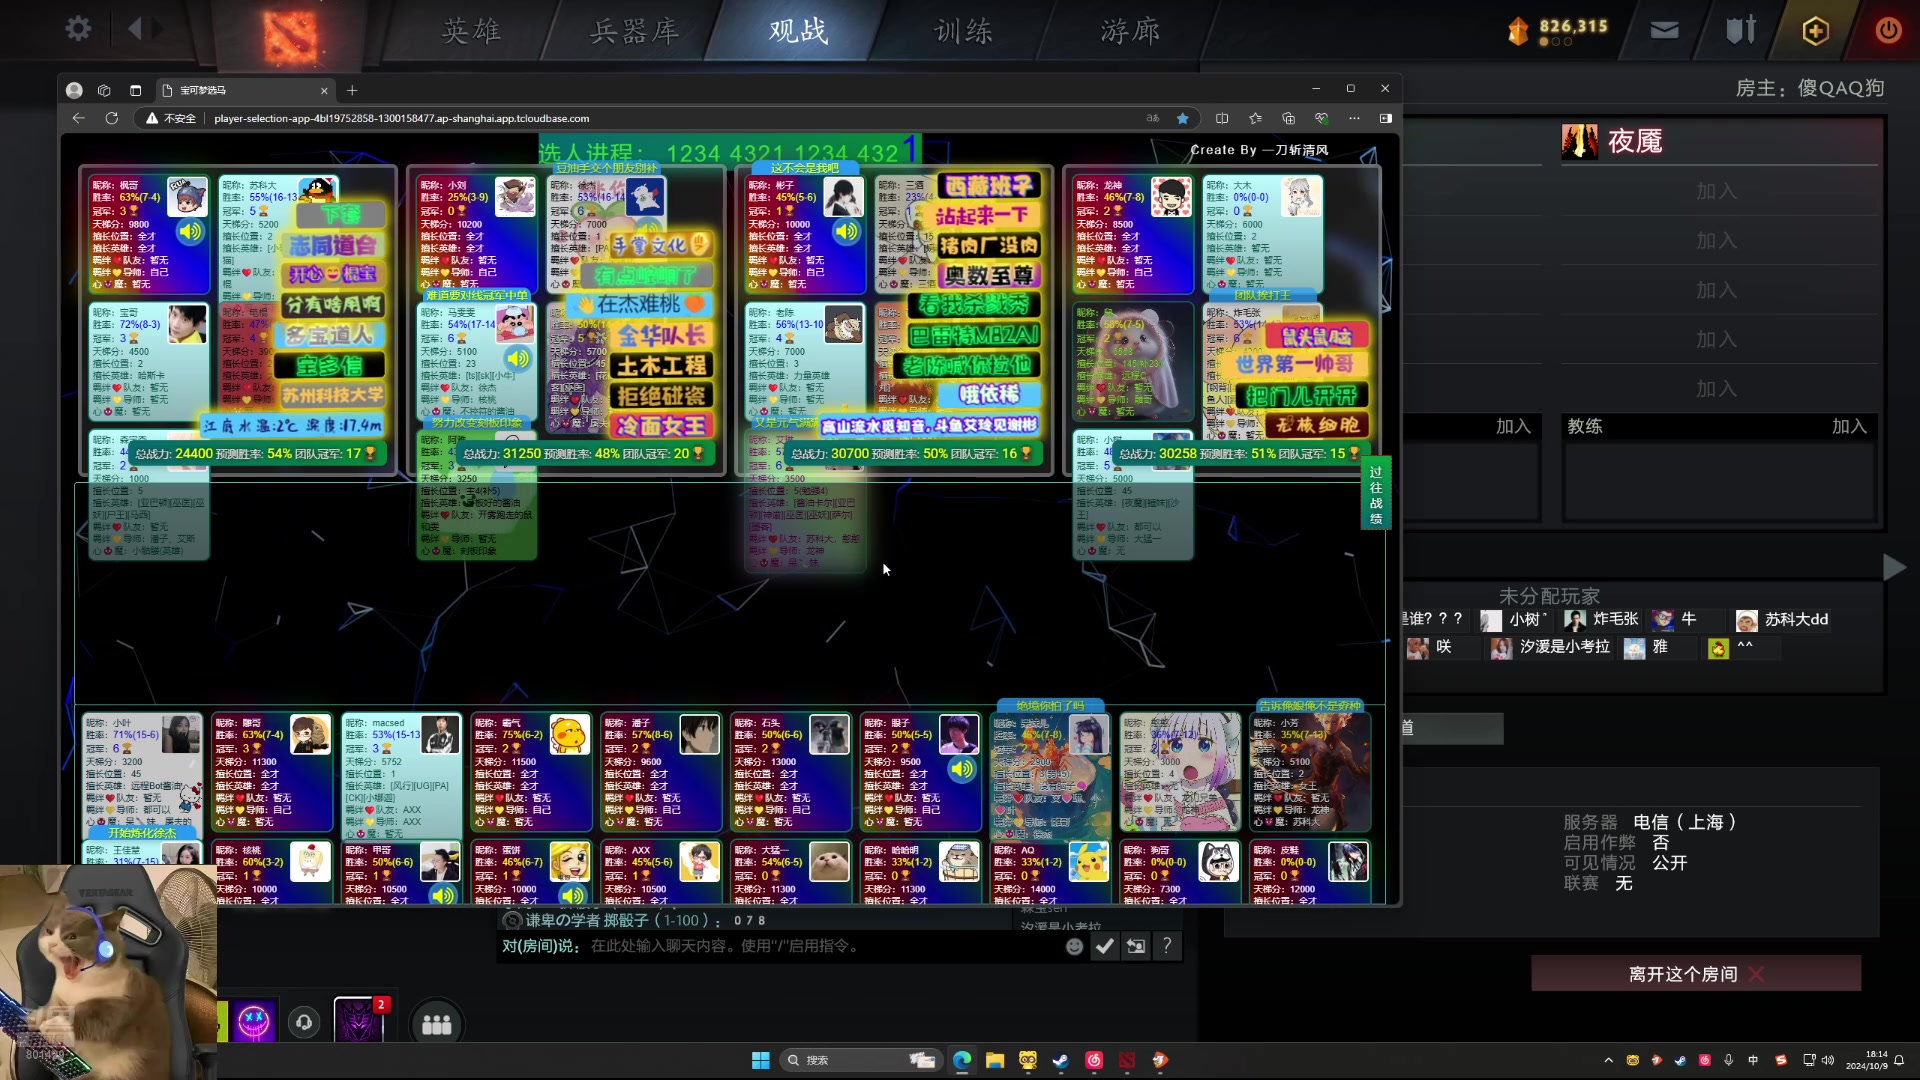
Task: Open the Edge split screen icon
Action: (1222, 118)
